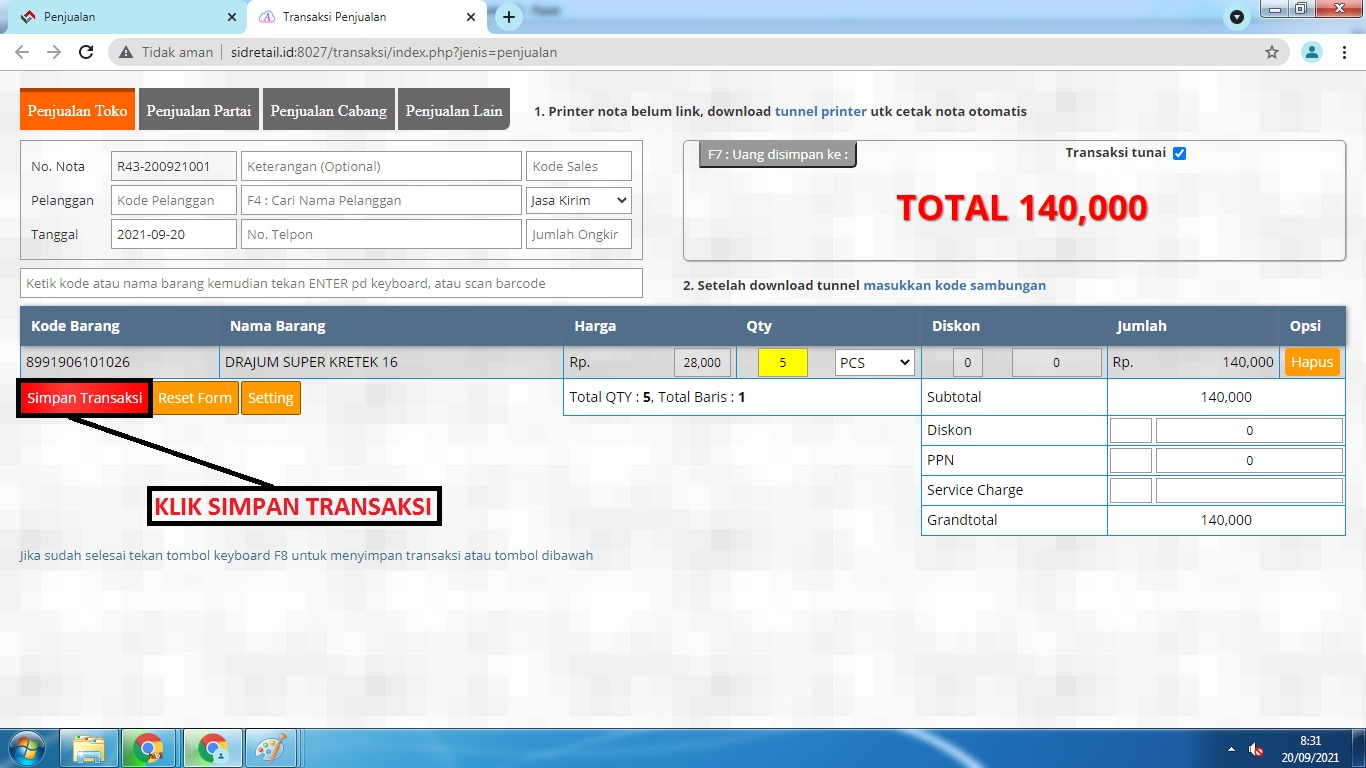
Task: Click the not-secure warning triangle icon
Action: pos(126,52)
